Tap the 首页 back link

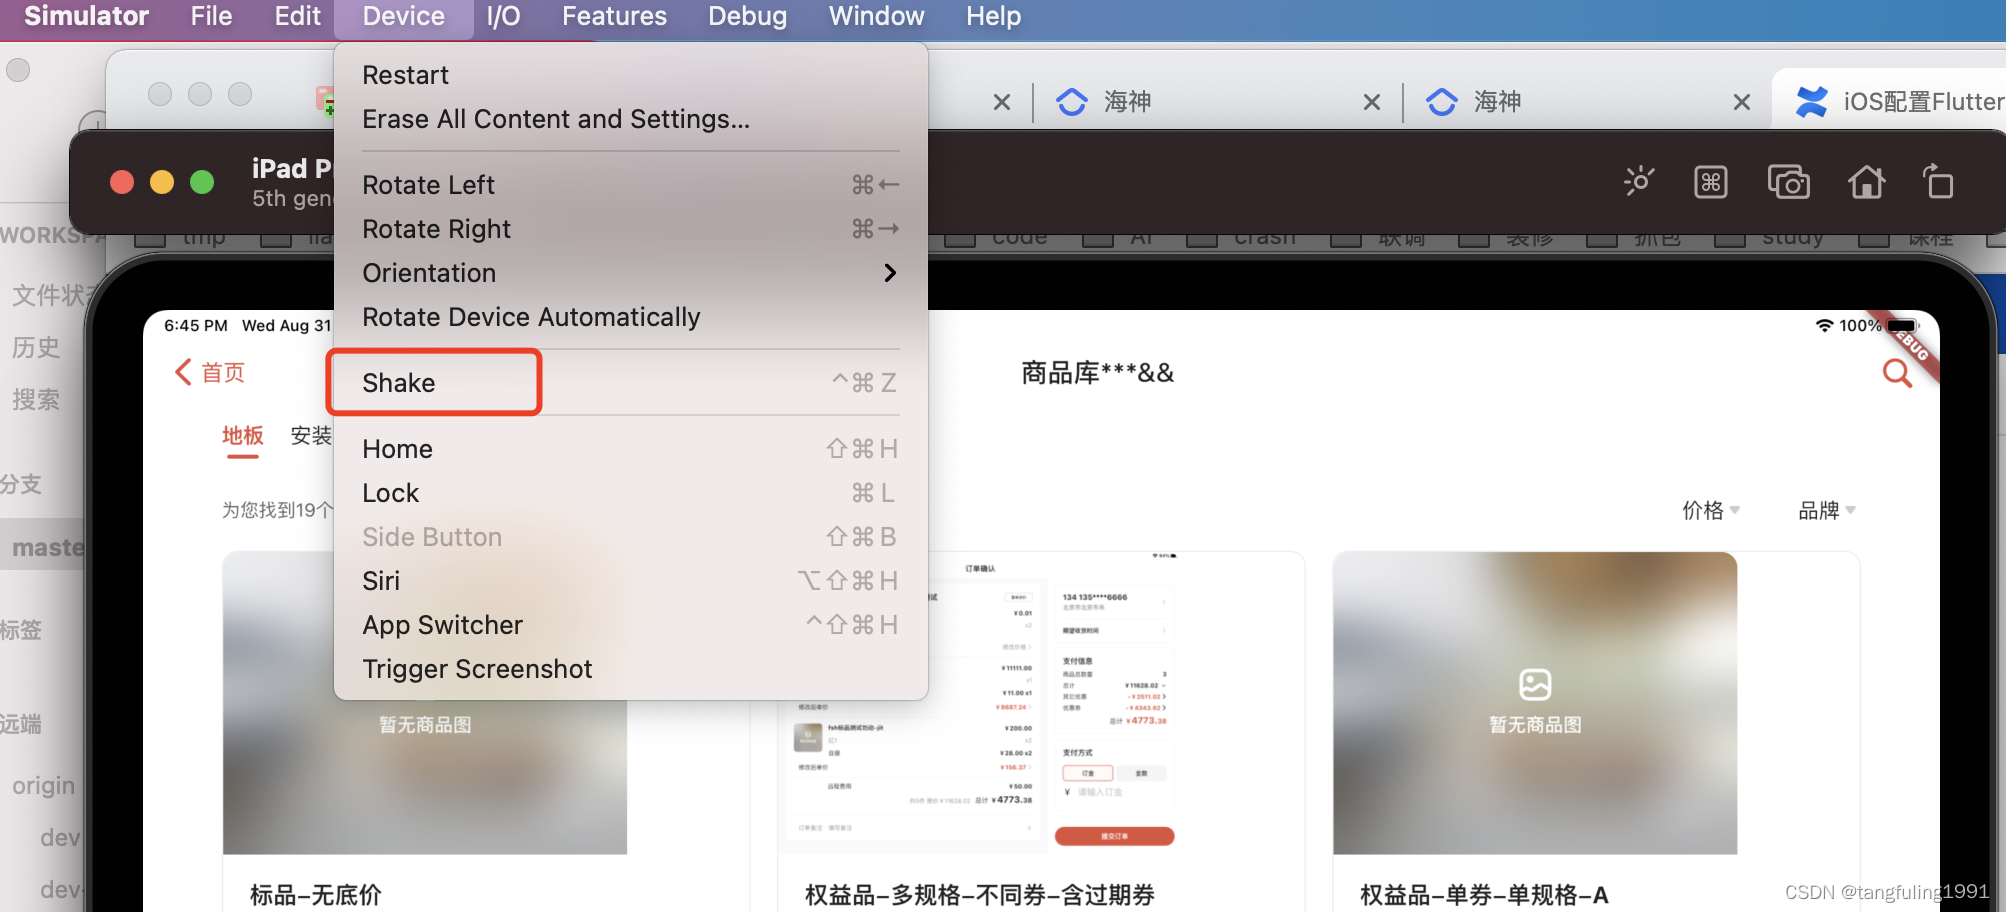pyautogui.click(x=223, y=373)
